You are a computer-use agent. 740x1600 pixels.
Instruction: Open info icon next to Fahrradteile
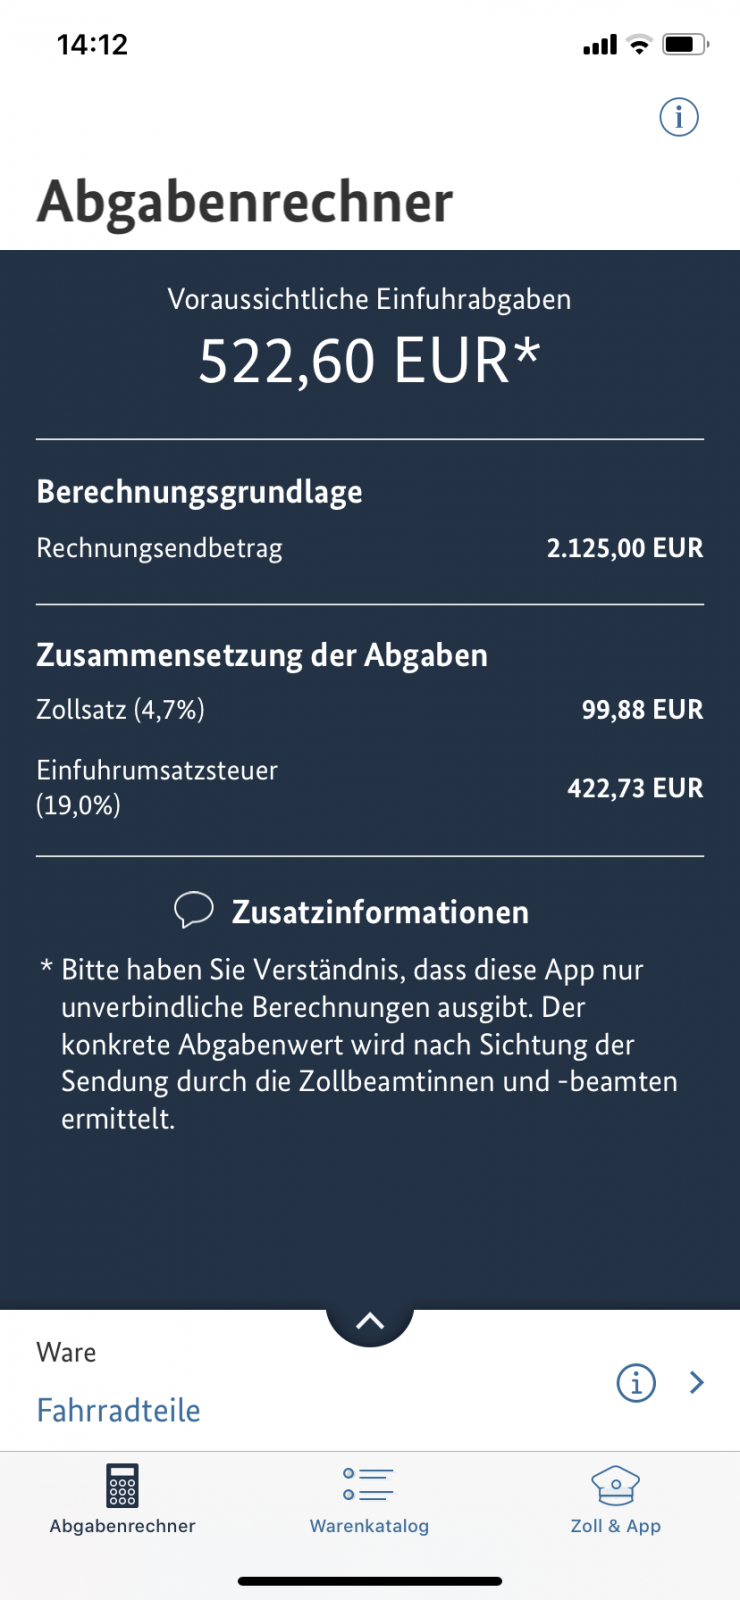coord(636,1383)
